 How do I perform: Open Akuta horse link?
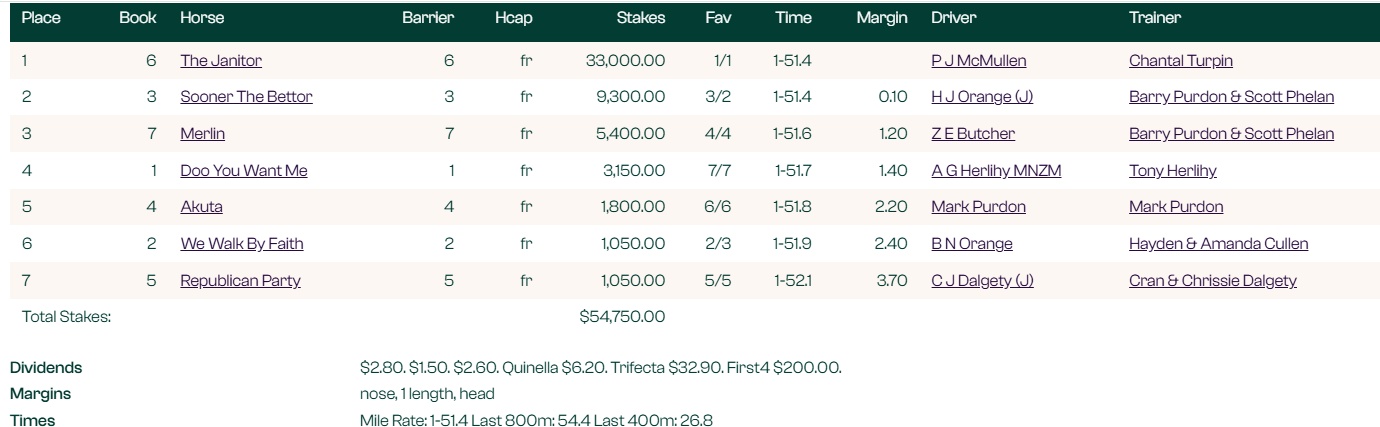click(201, 207)
